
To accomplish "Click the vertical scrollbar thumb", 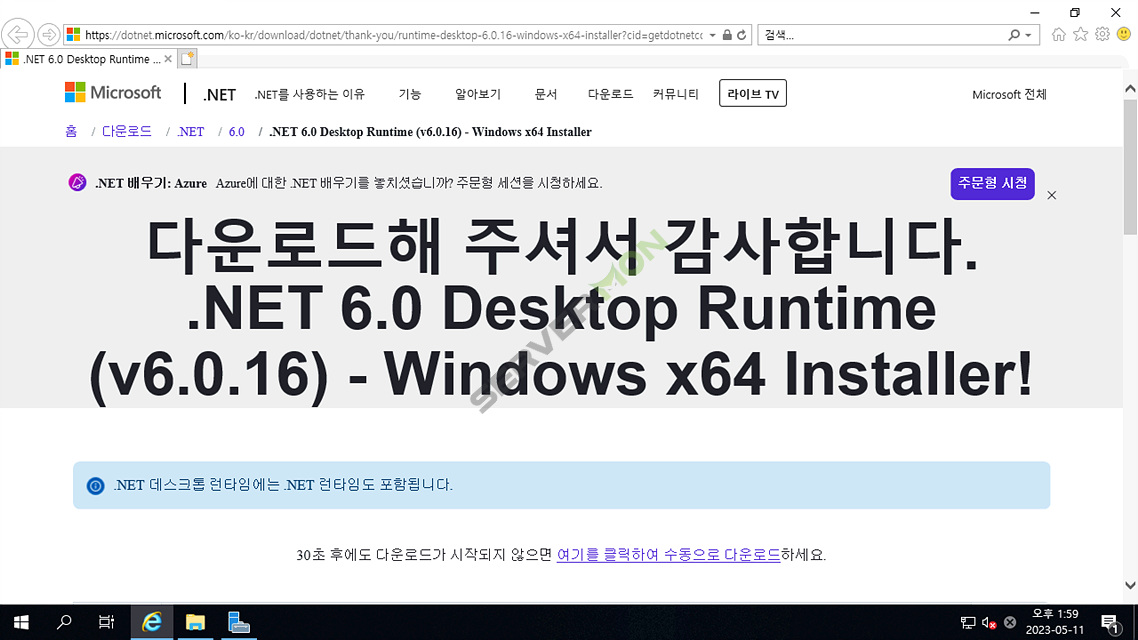I will [x=1130, y=167].
